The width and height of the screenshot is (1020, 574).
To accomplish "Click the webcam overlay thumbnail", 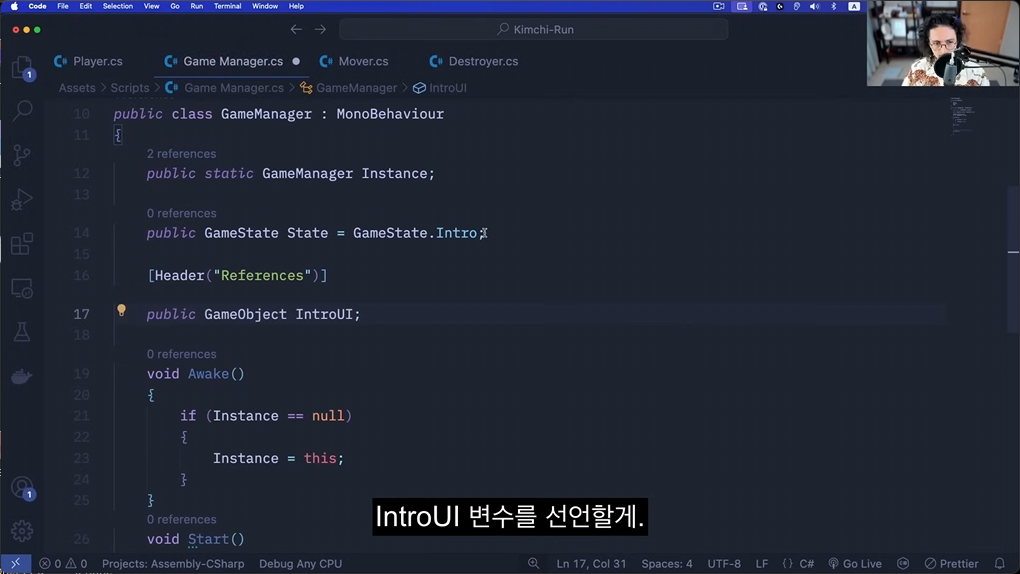I will pyautogui.click(x=943, y=43).
